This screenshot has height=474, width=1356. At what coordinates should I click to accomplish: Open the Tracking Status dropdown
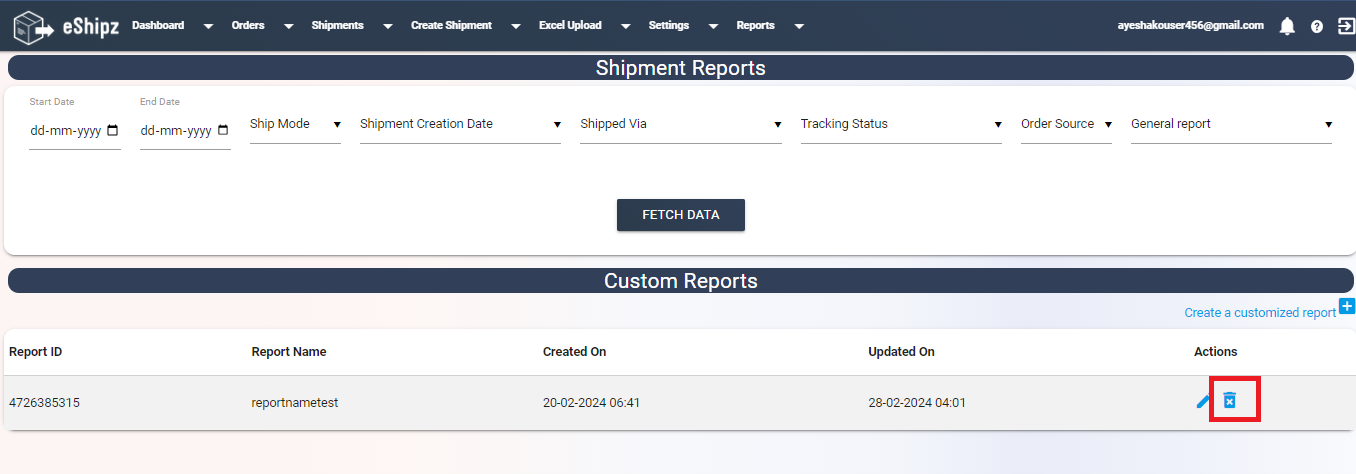pos(901,125)
